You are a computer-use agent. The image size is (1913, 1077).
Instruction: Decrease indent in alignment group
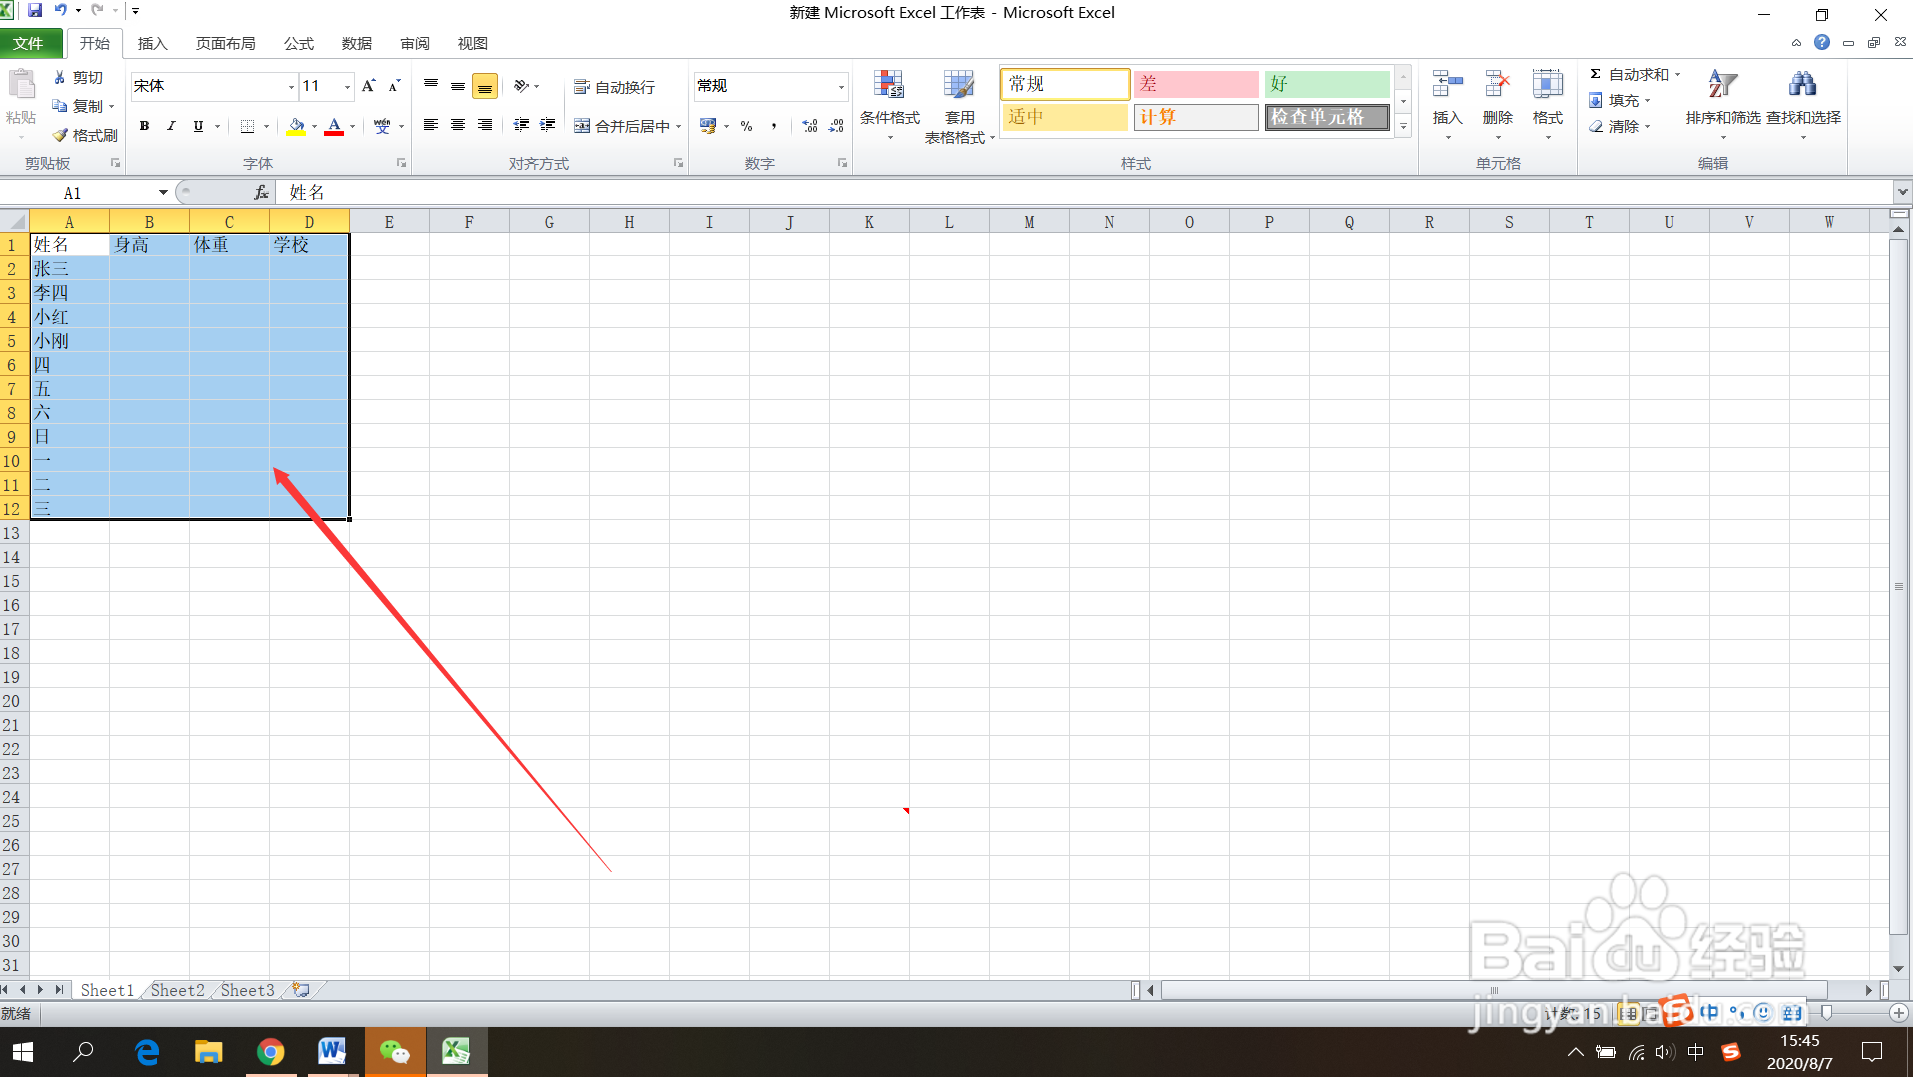(521, 125)
